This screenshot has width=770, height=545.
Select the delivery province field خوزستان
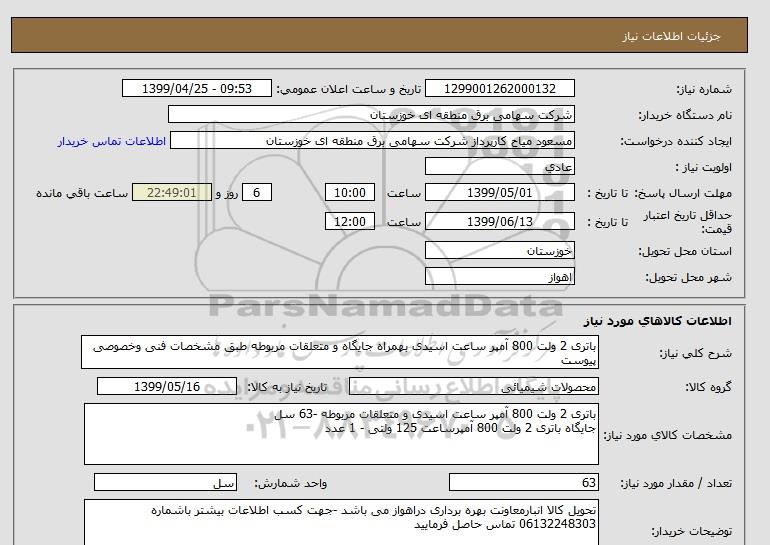click(x=499, y=250)
